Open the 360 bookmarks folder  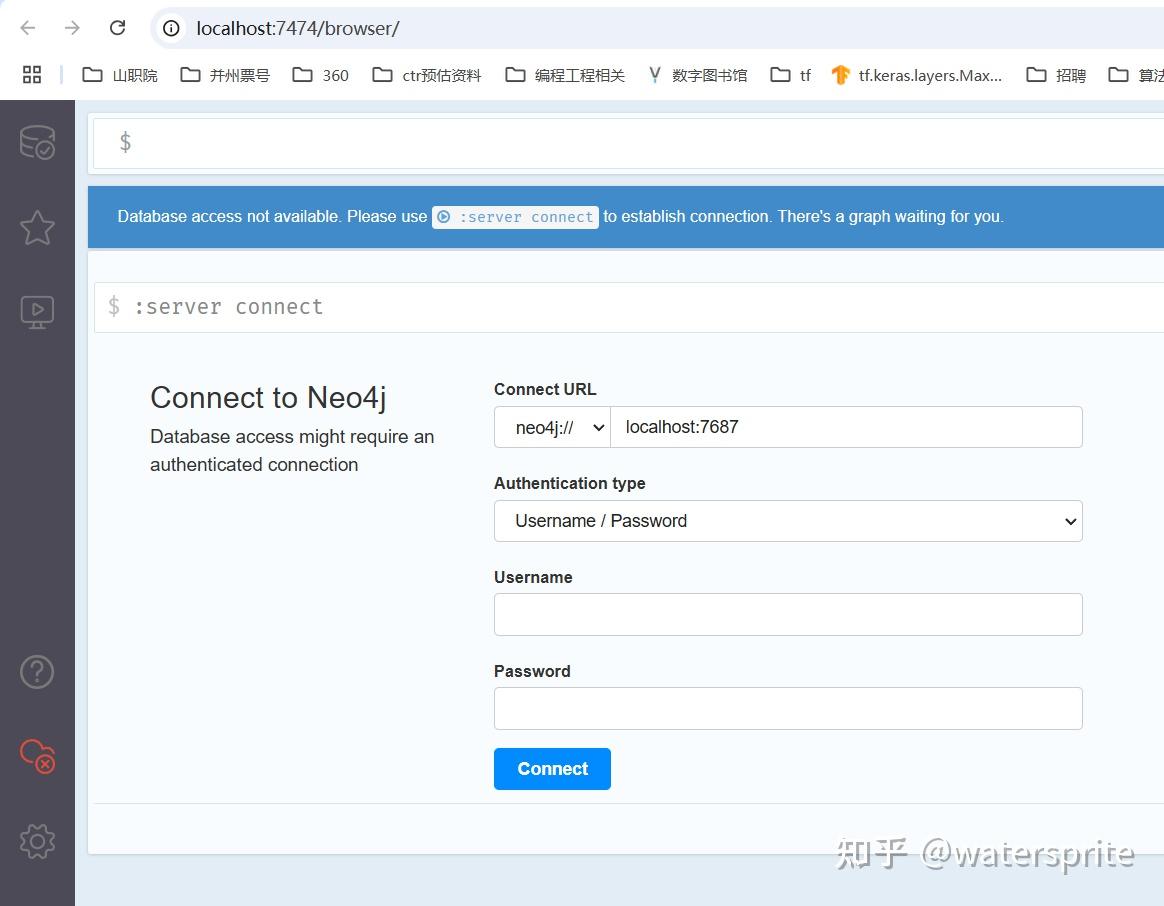point(320,74)
